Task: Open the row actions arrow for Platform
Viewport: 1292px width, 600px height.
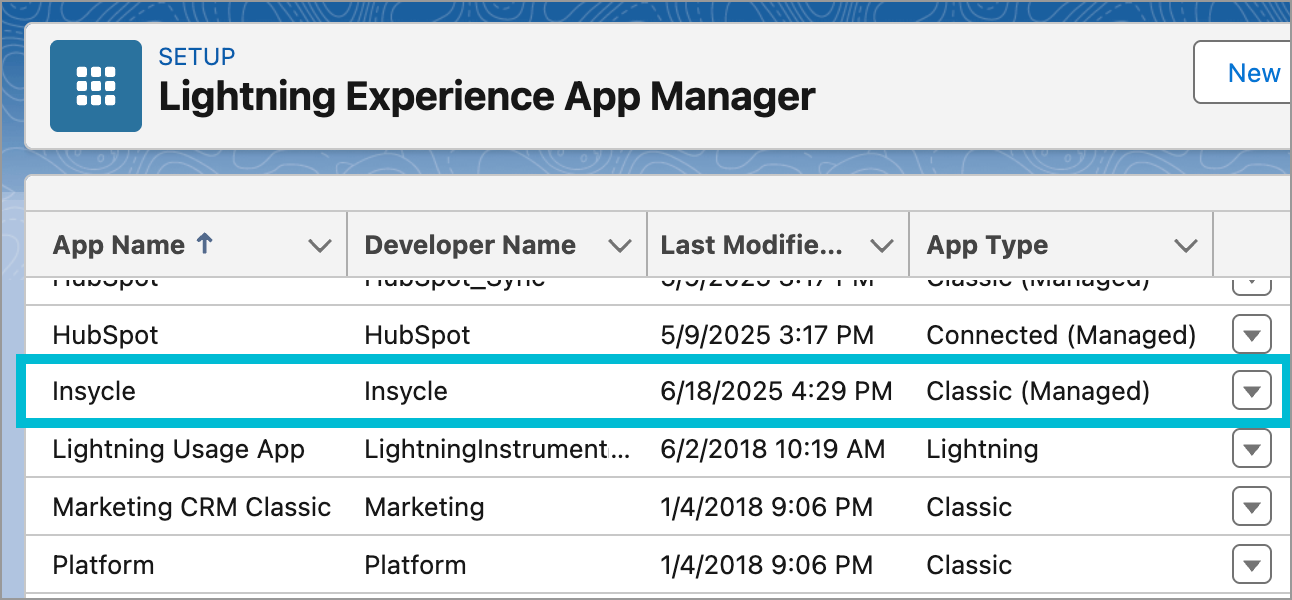Action: [x=1252, y=564]
